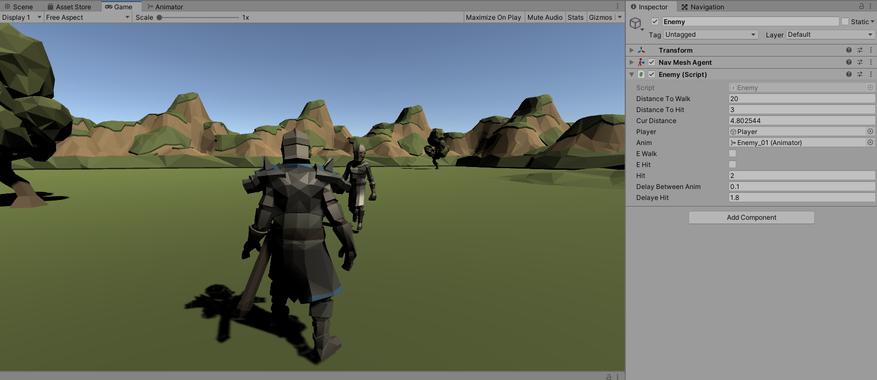The height and width of the screenshot is (380, 877).
Task: Expand the Transform component foldout arrow
Action: coord(632,50)
